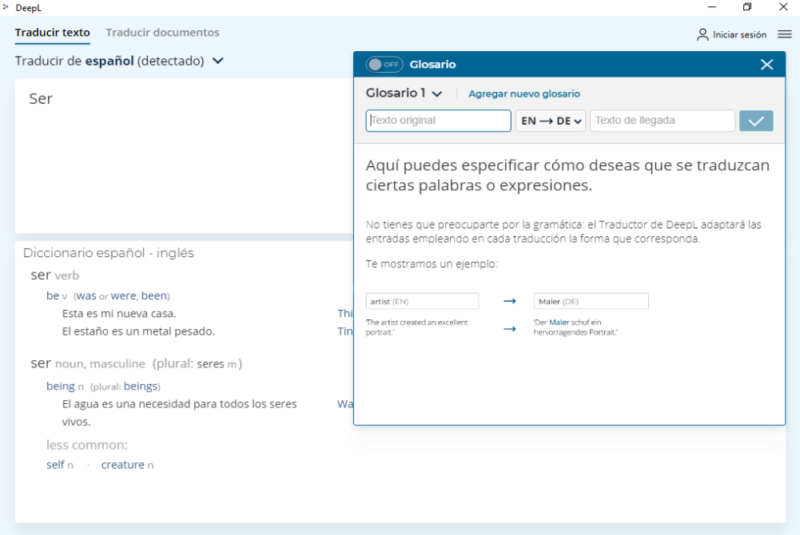Select the Traducir texto tab

click(52, 32)
